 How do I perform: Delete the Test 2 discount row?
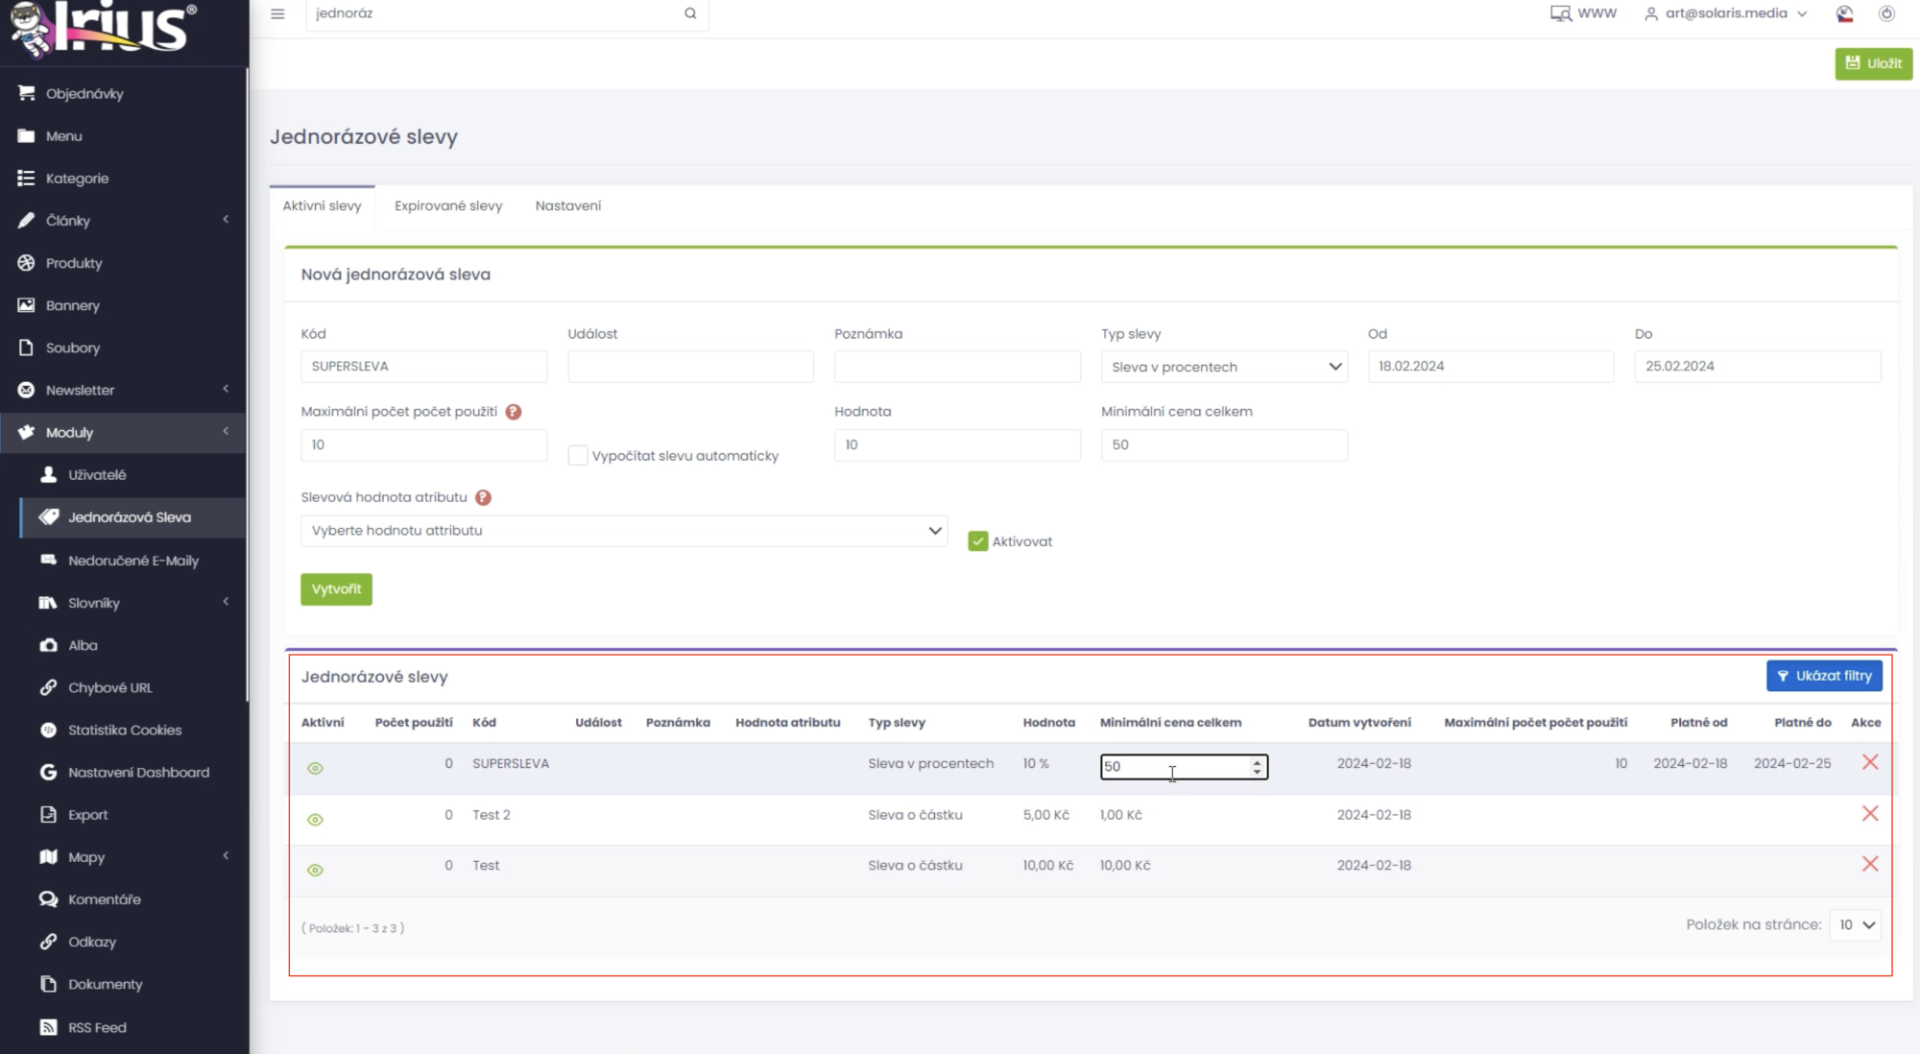click(x=1870, y=814)
